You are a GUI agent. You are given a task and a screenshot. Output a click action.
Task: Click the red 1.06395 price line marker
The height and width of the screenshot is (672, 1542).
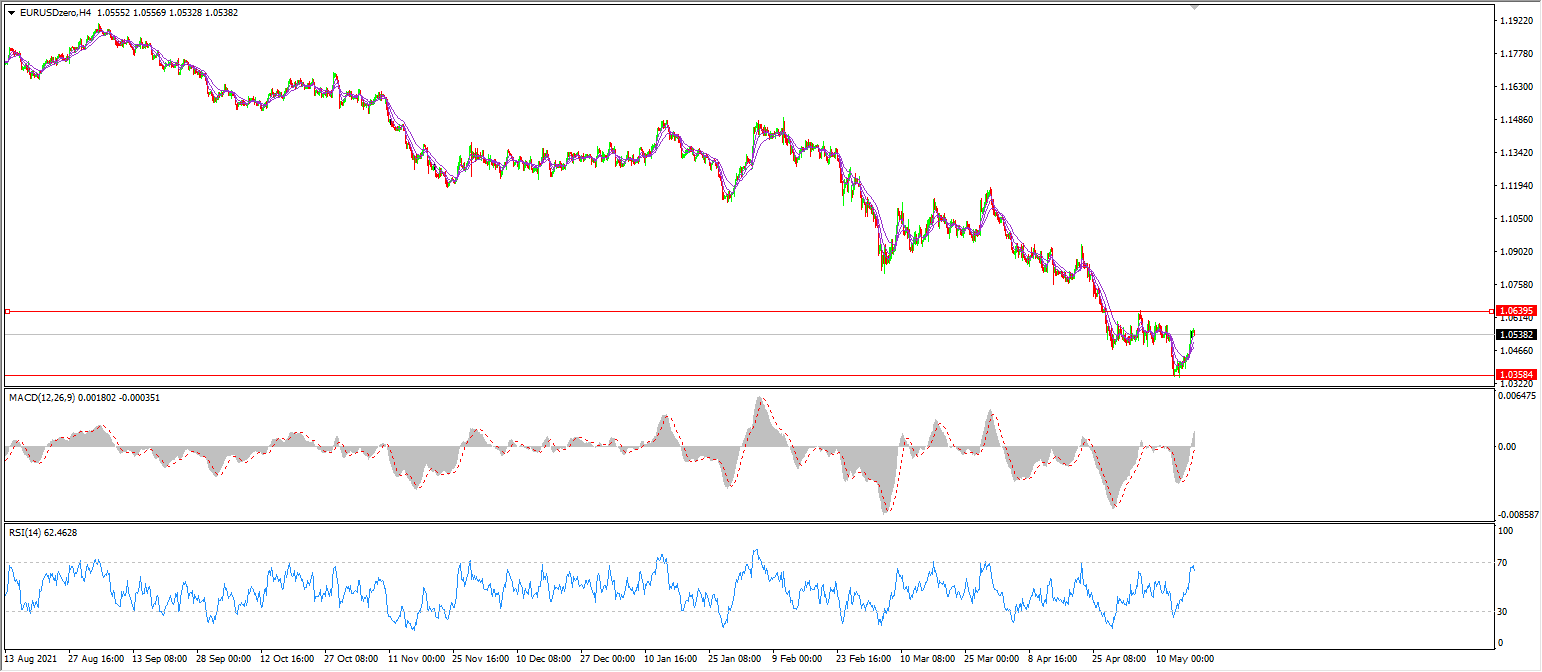coord(1516,311)
